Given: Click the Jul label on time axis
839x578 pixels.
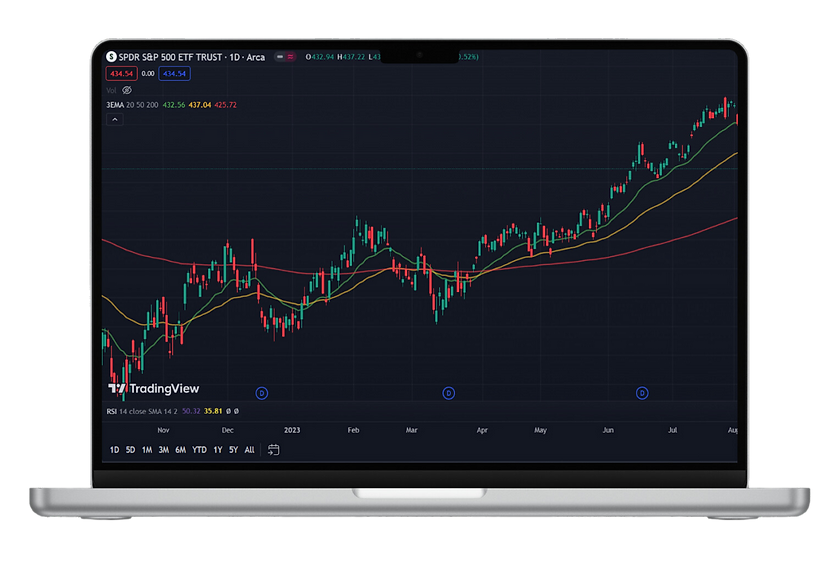Looking at the screenshot, I should [673, 430].
